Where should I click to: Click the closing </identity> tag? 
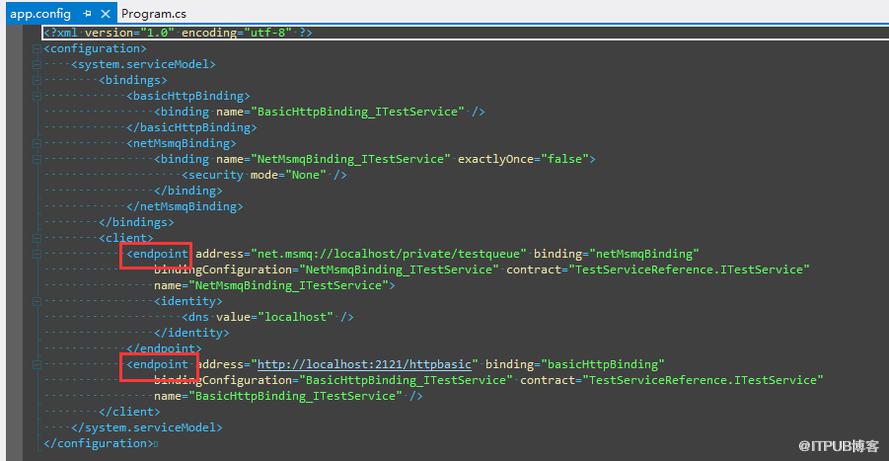pos(192,333)
